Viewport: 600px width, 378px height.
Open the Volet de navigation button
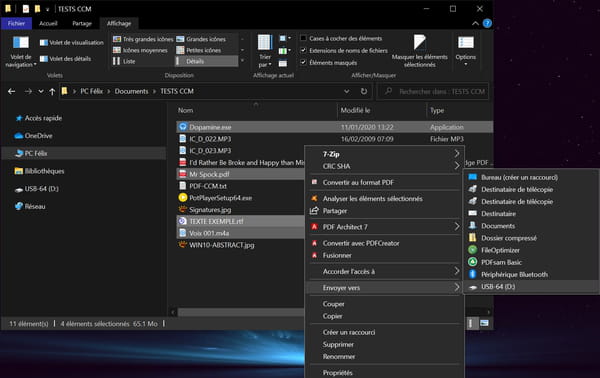click(x=21, y=52)
